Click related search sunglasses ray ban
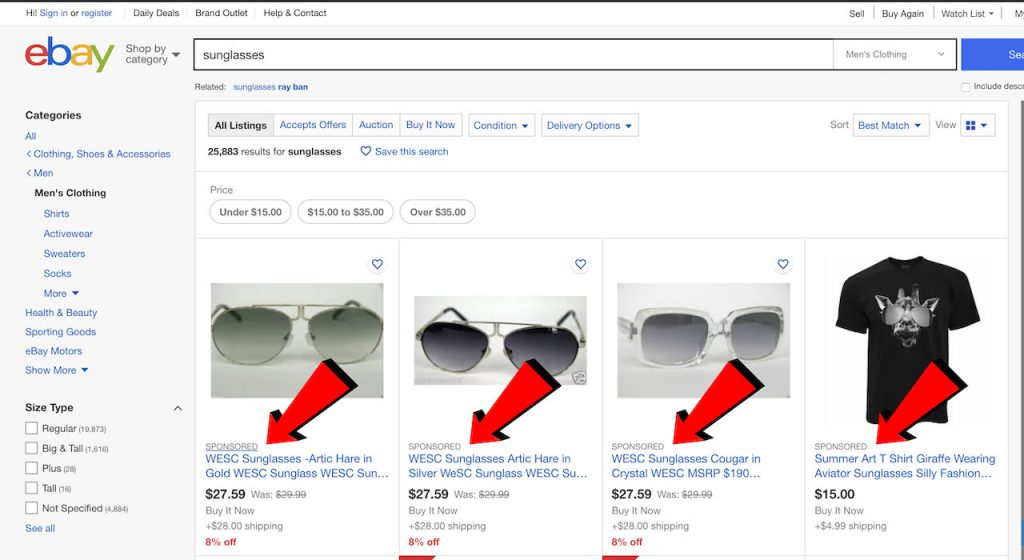This screenshot has width=1024, height=560. (270, 87)
